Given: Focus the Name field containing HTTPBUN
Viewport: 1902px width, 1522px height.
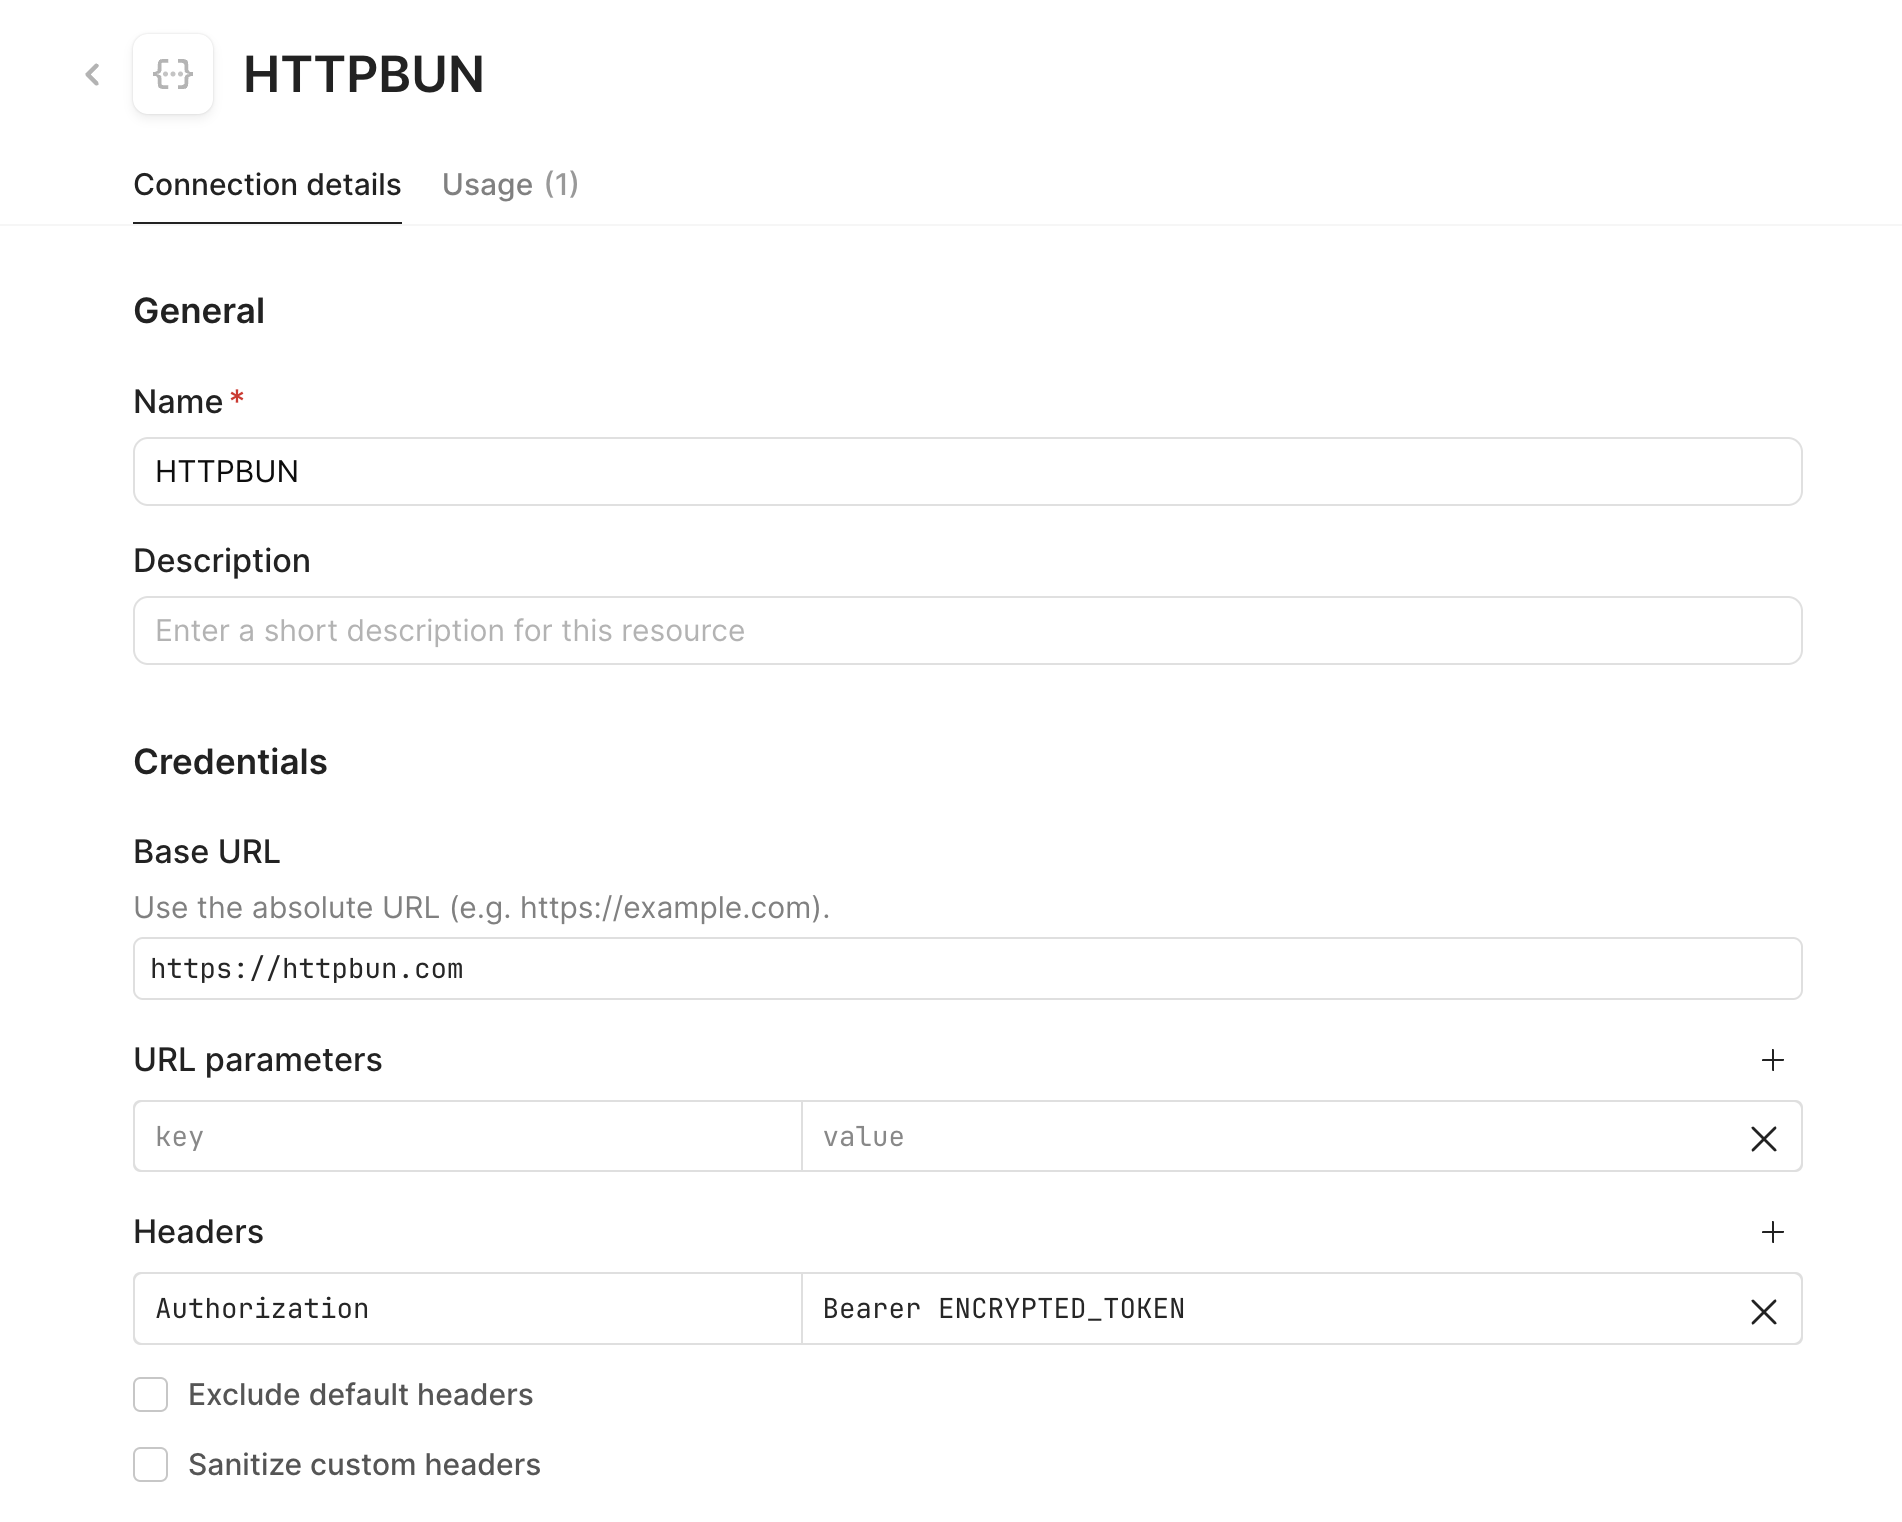Looking at the screenshot, I should click(967, 472).
